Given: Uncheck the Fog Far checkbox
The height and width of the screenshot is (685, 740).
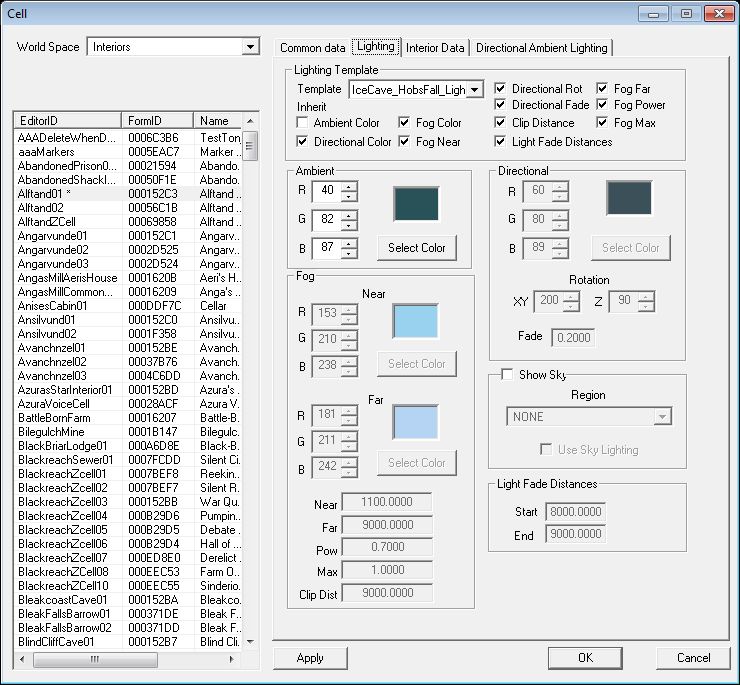Looking at the screenshot, I should 602,89.
